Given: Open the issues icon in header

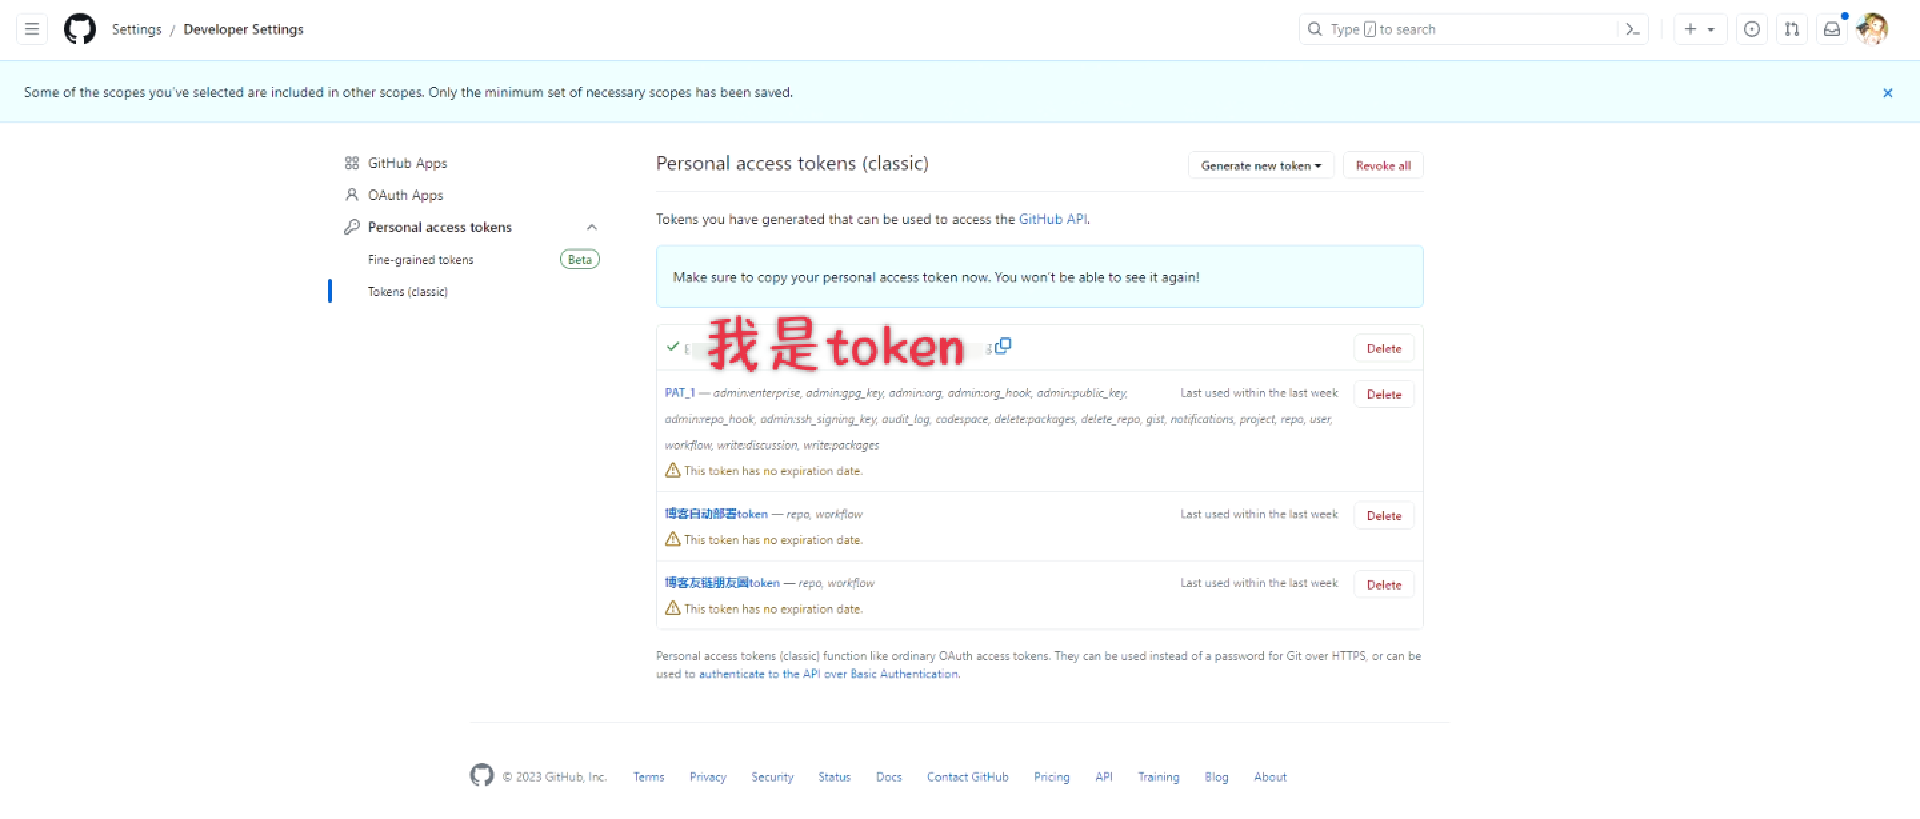Looking at the screenshot, I should click(1752, 29).
